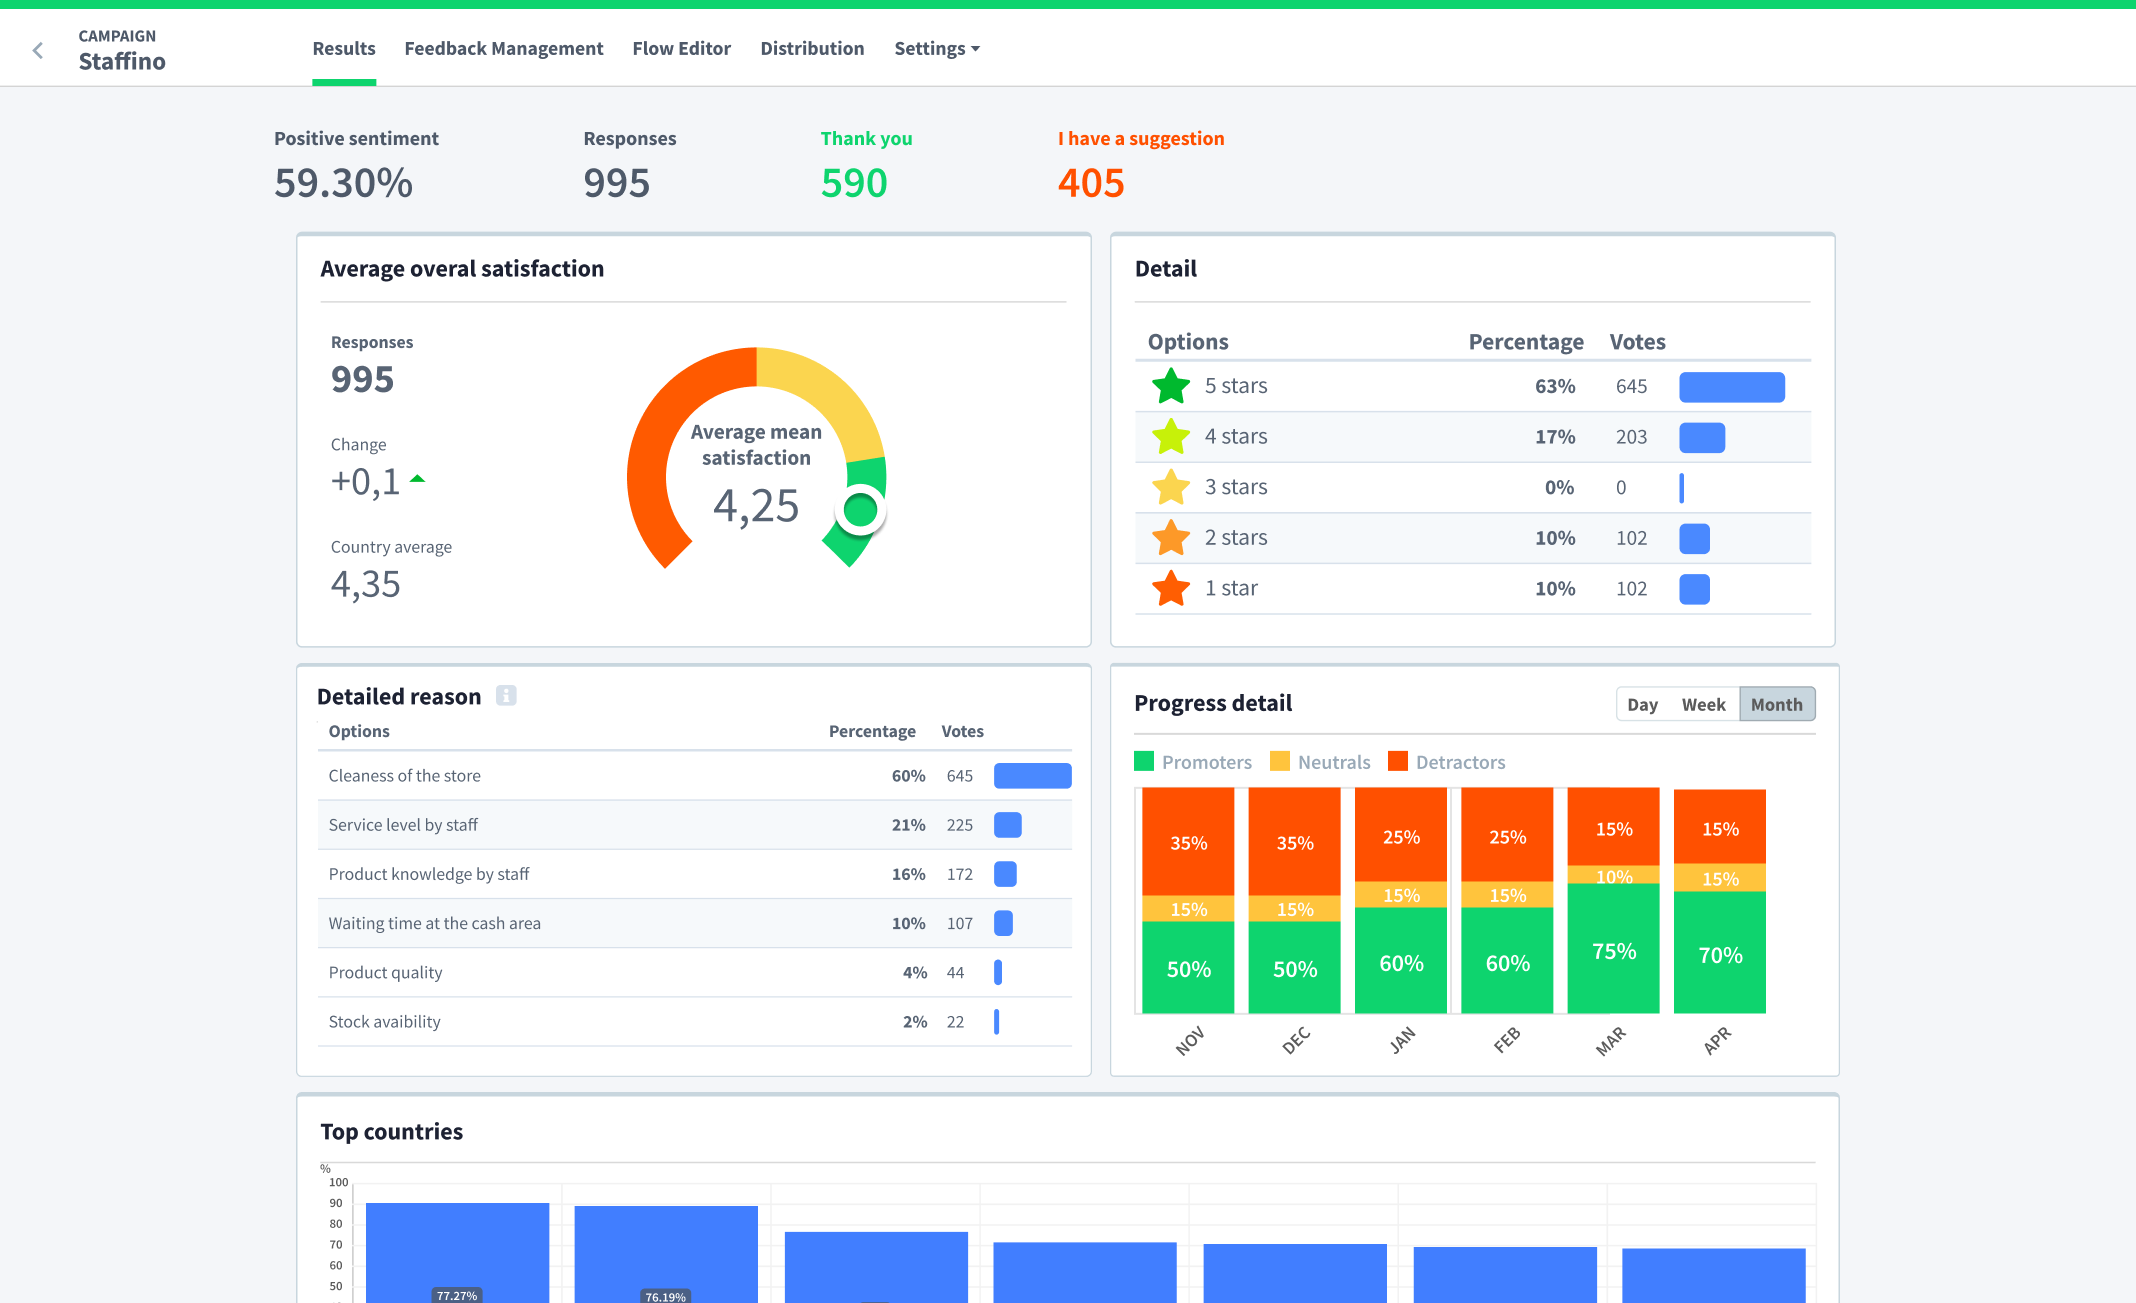Open the Flow Editor tab
This screenshot has height=1303, width=2136.
[x=681, y=48]
